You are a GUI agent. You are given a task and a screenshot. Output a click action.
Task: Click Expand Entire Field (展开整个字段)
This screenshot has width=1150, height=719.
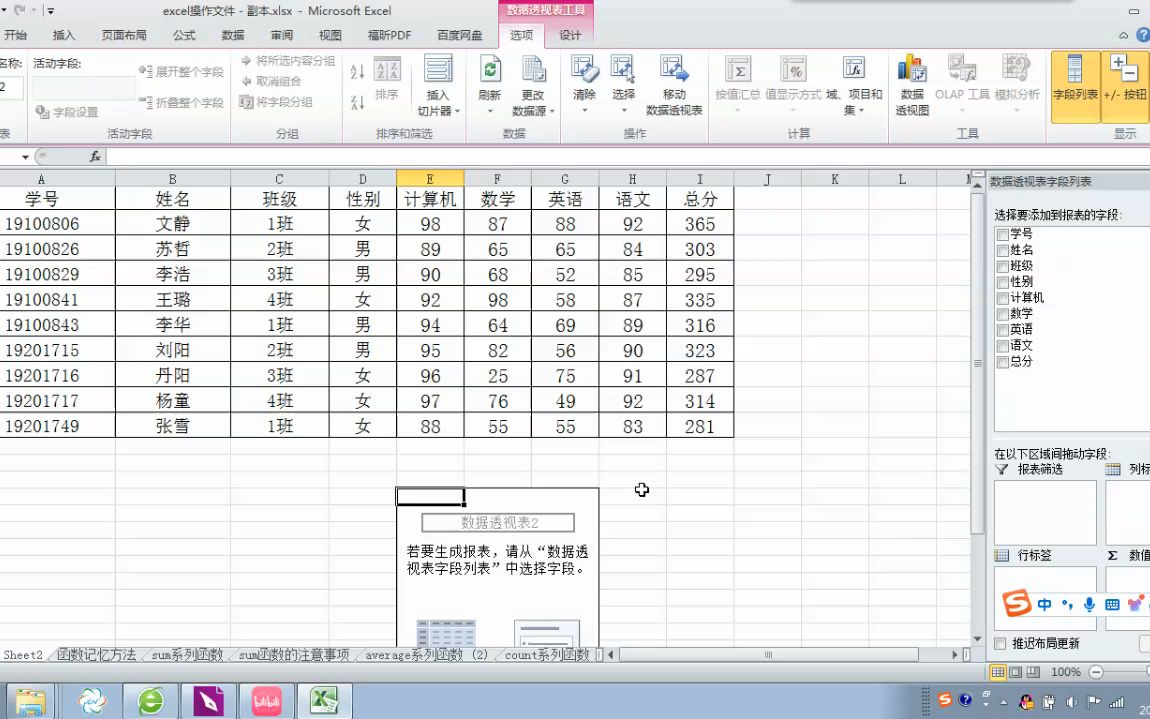click(181, 72)
